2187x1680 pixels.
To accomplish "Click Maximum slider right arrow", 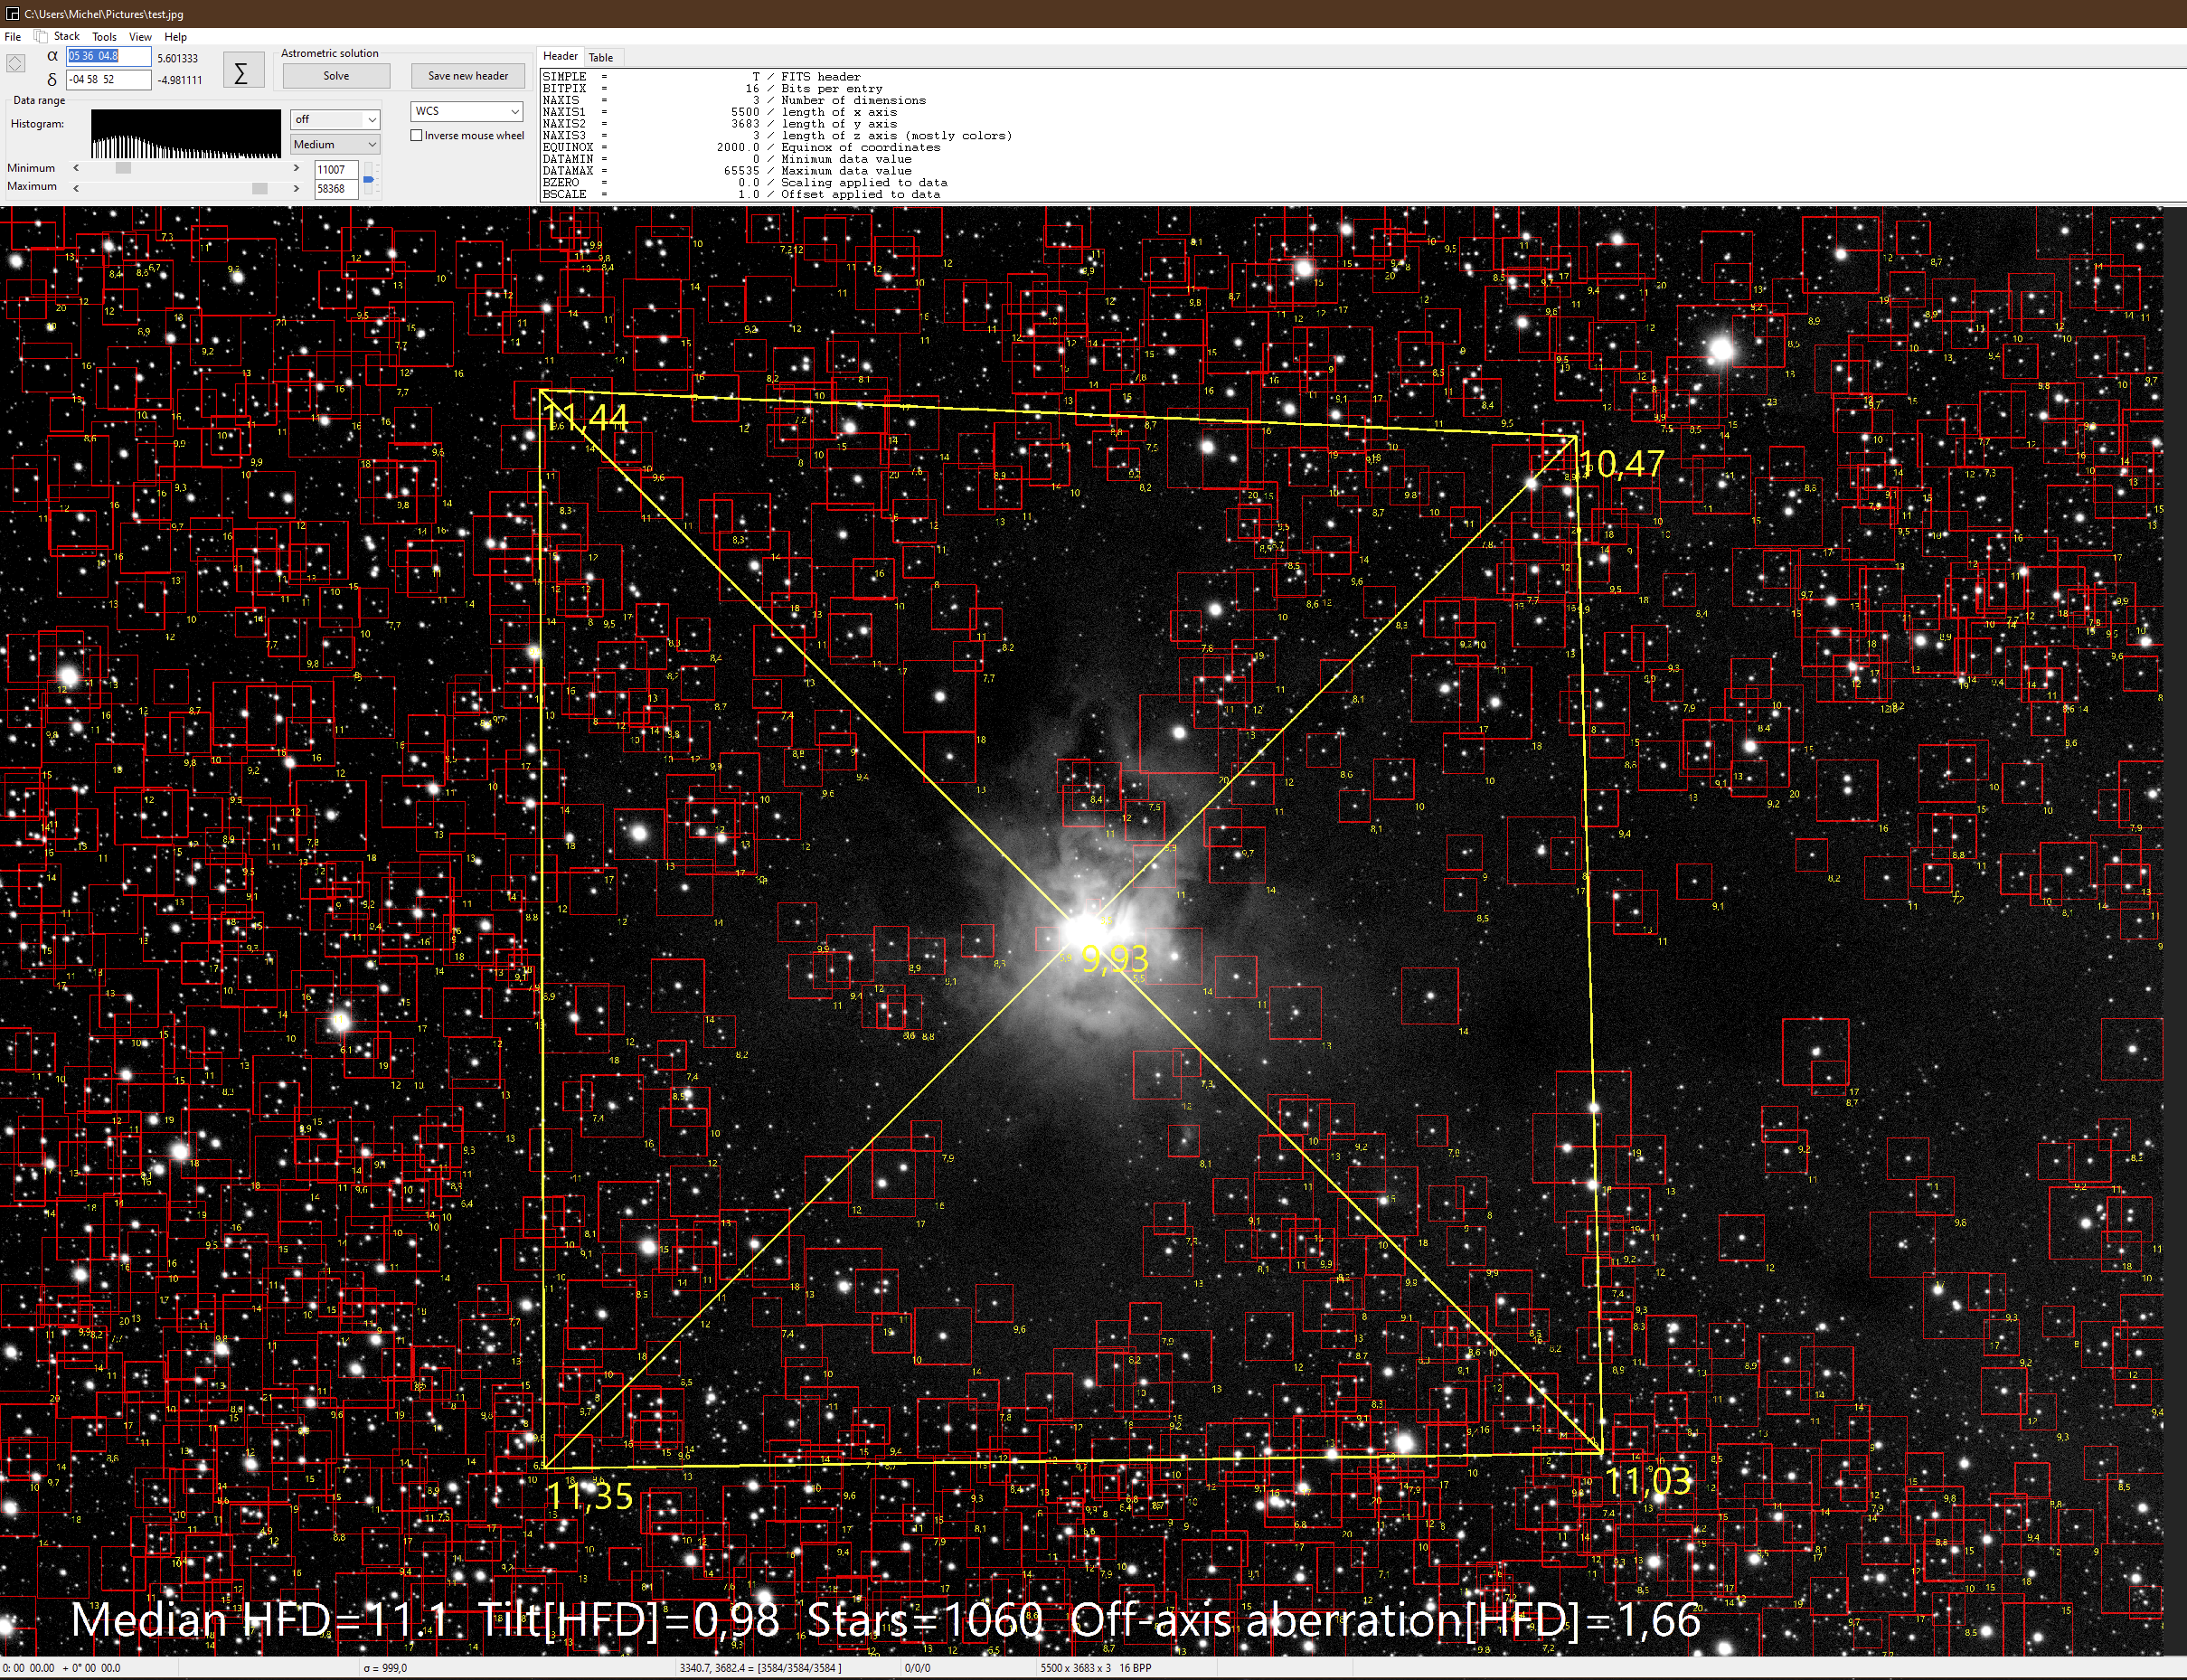I will tap(296, 188).
